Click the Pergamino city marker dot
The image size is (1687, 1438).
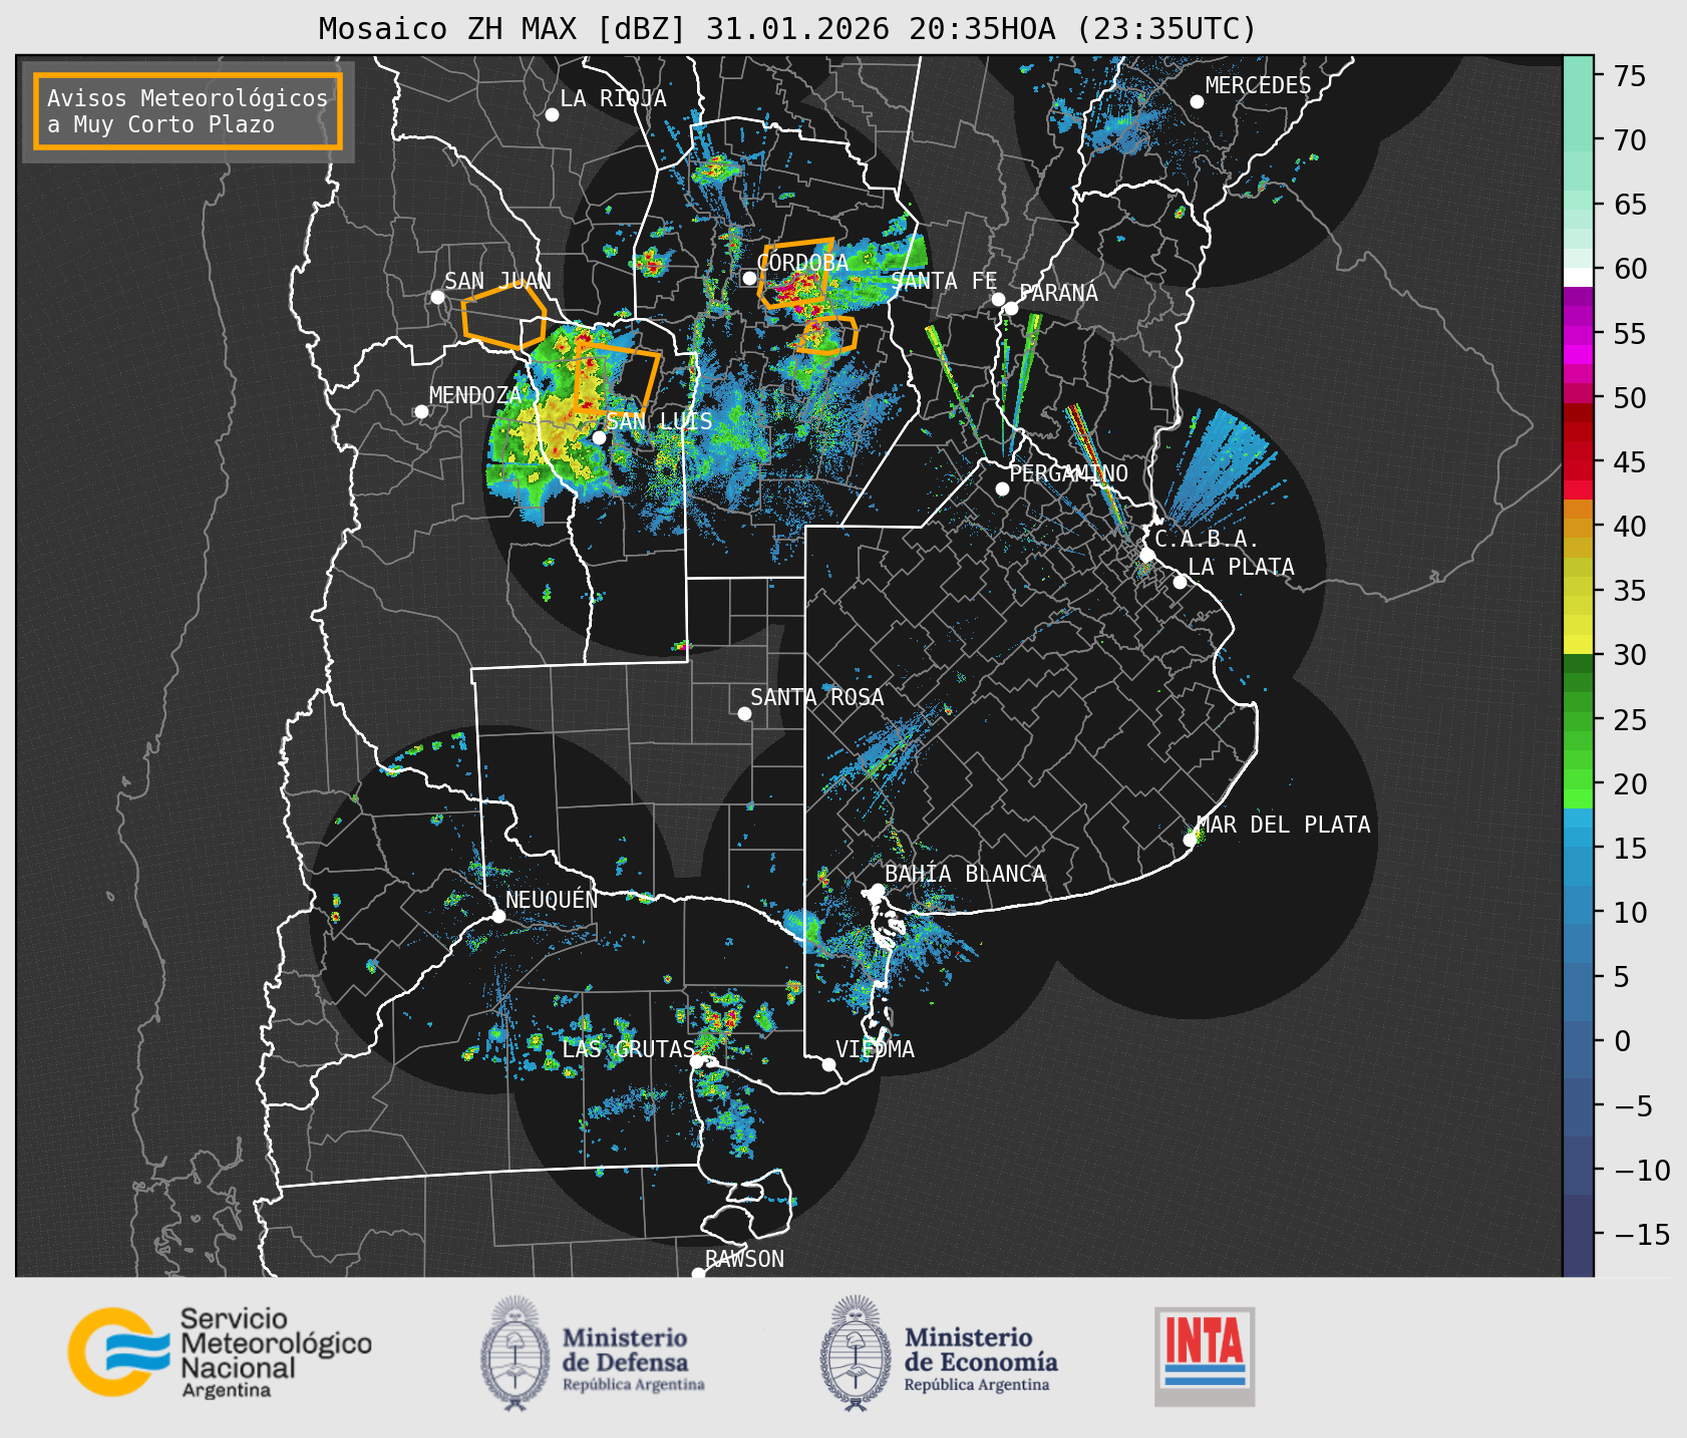(x=1002, y=489)
